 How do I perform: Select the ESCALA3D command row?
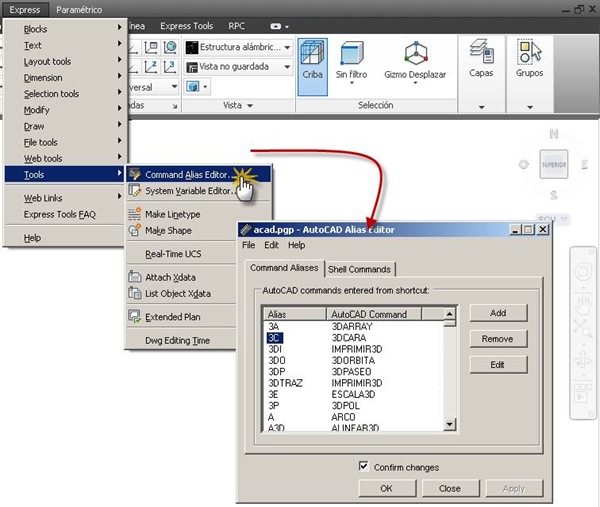pyautogui.click(x=354, y=395)
